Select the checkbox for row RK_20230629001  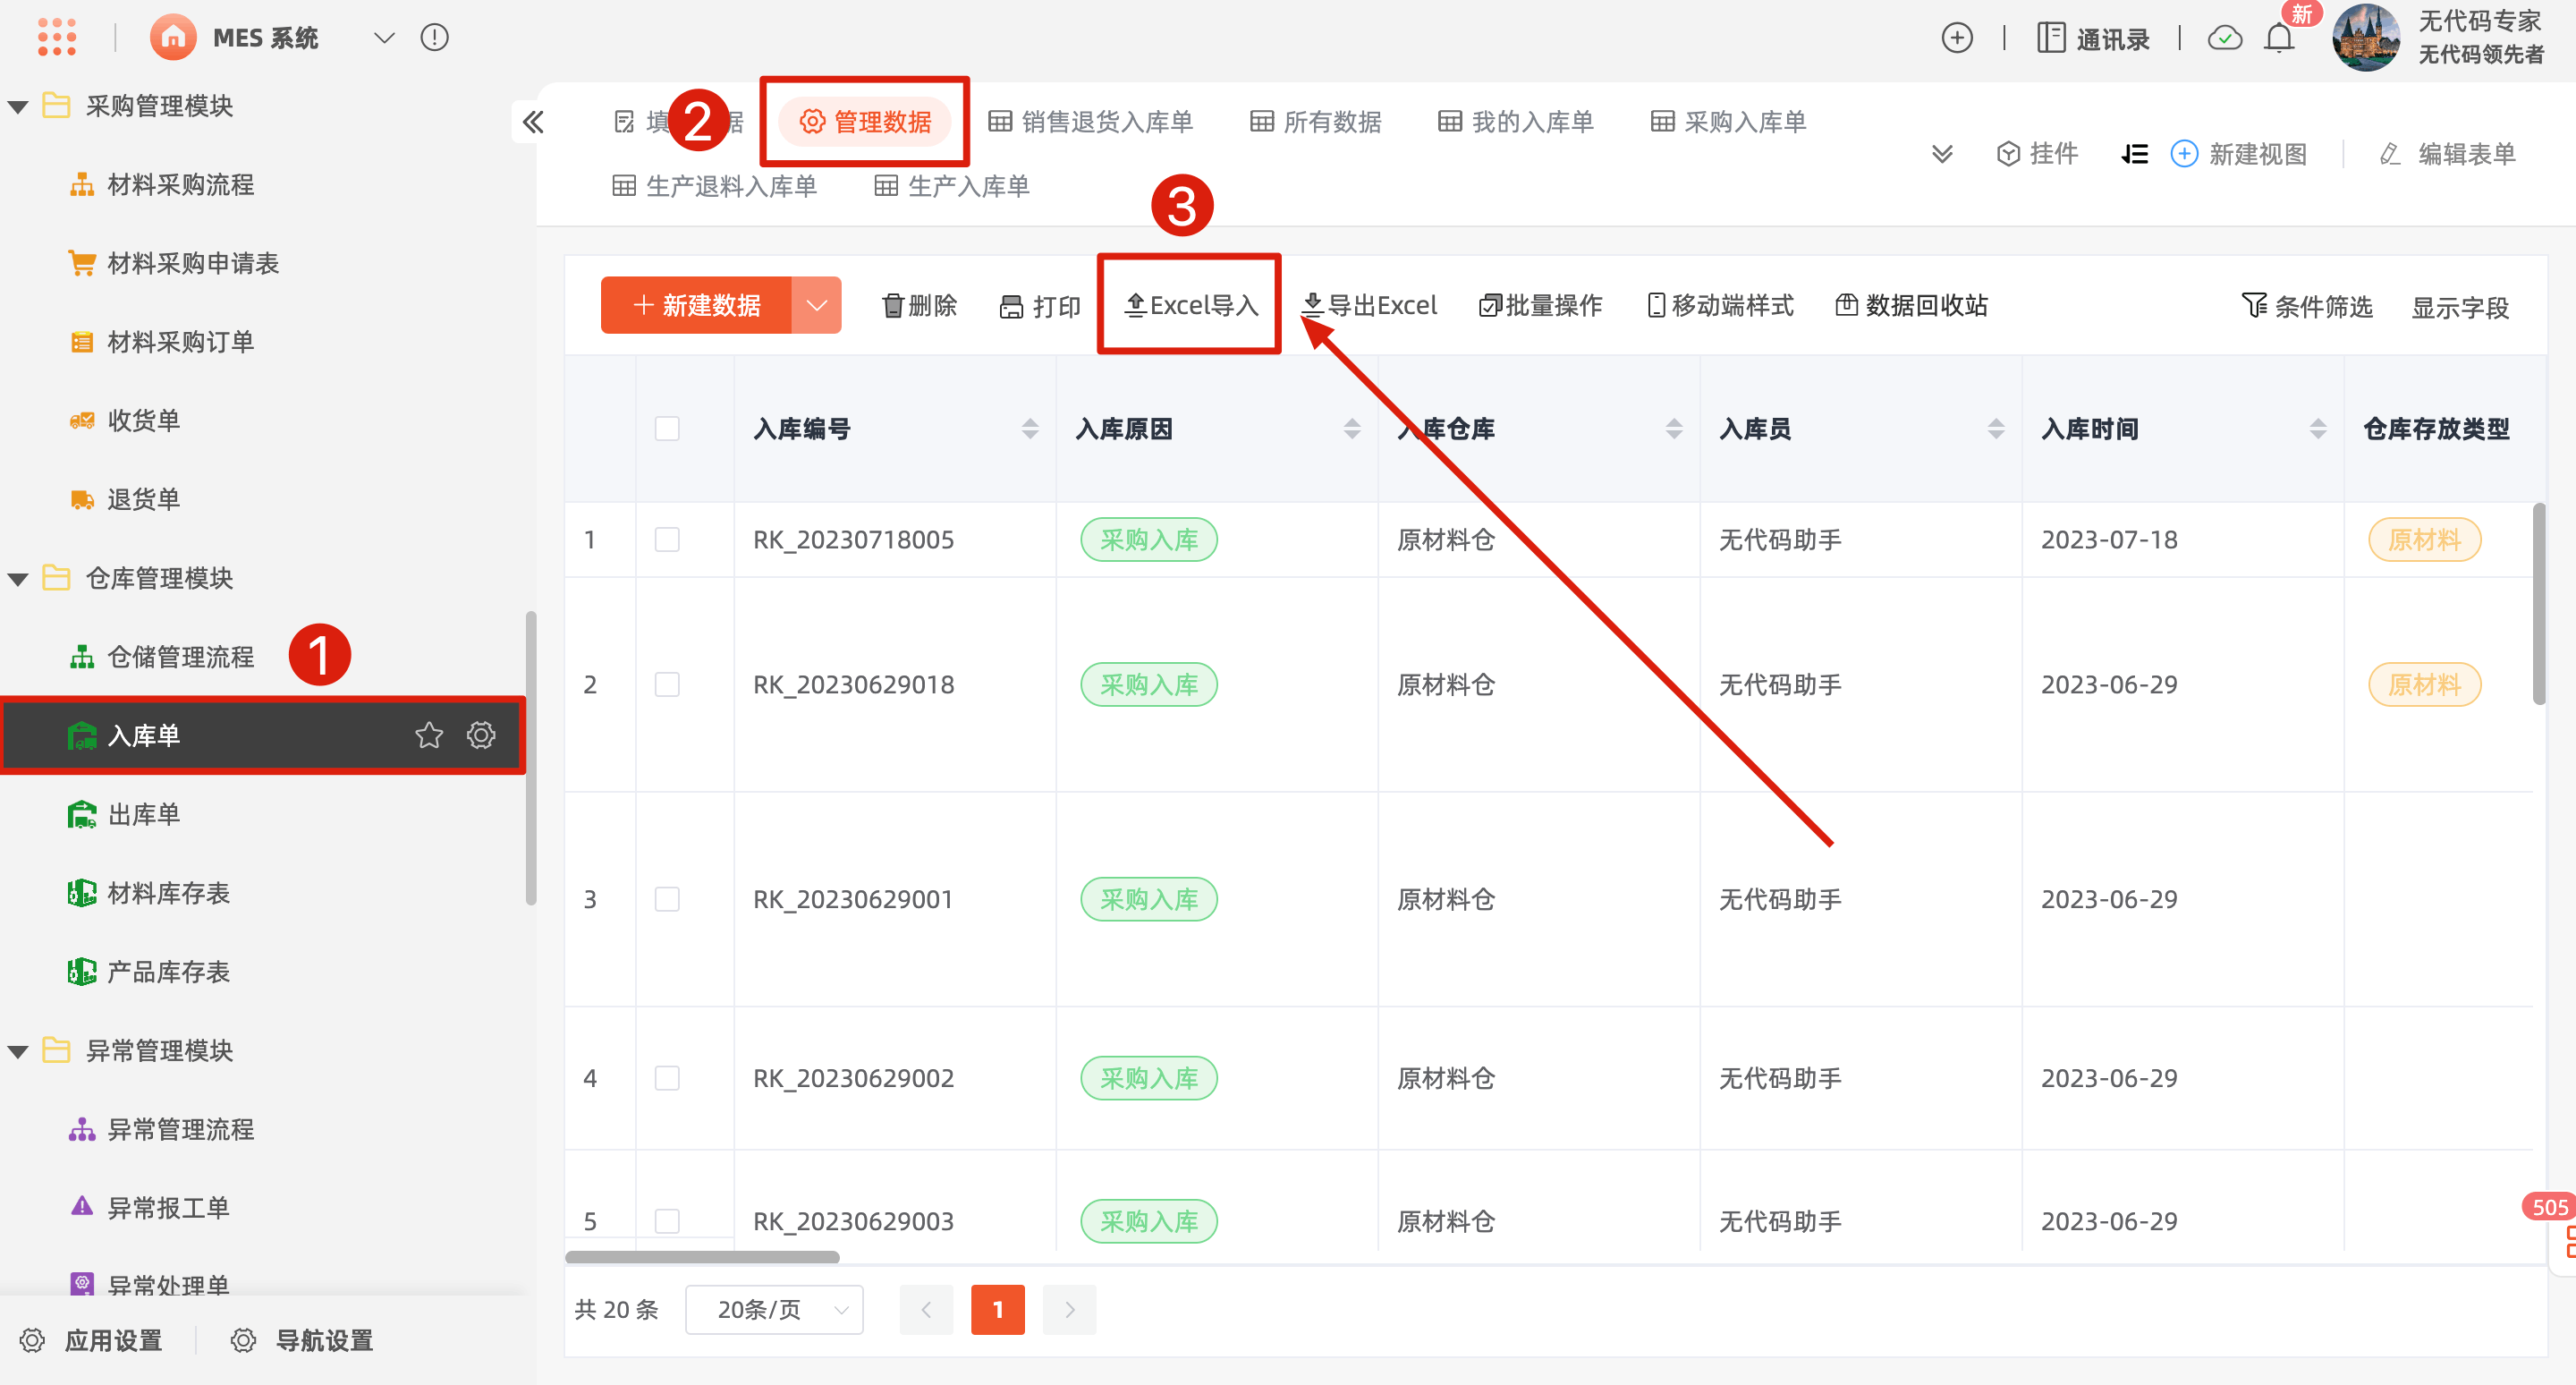click(x=667, y=899)
